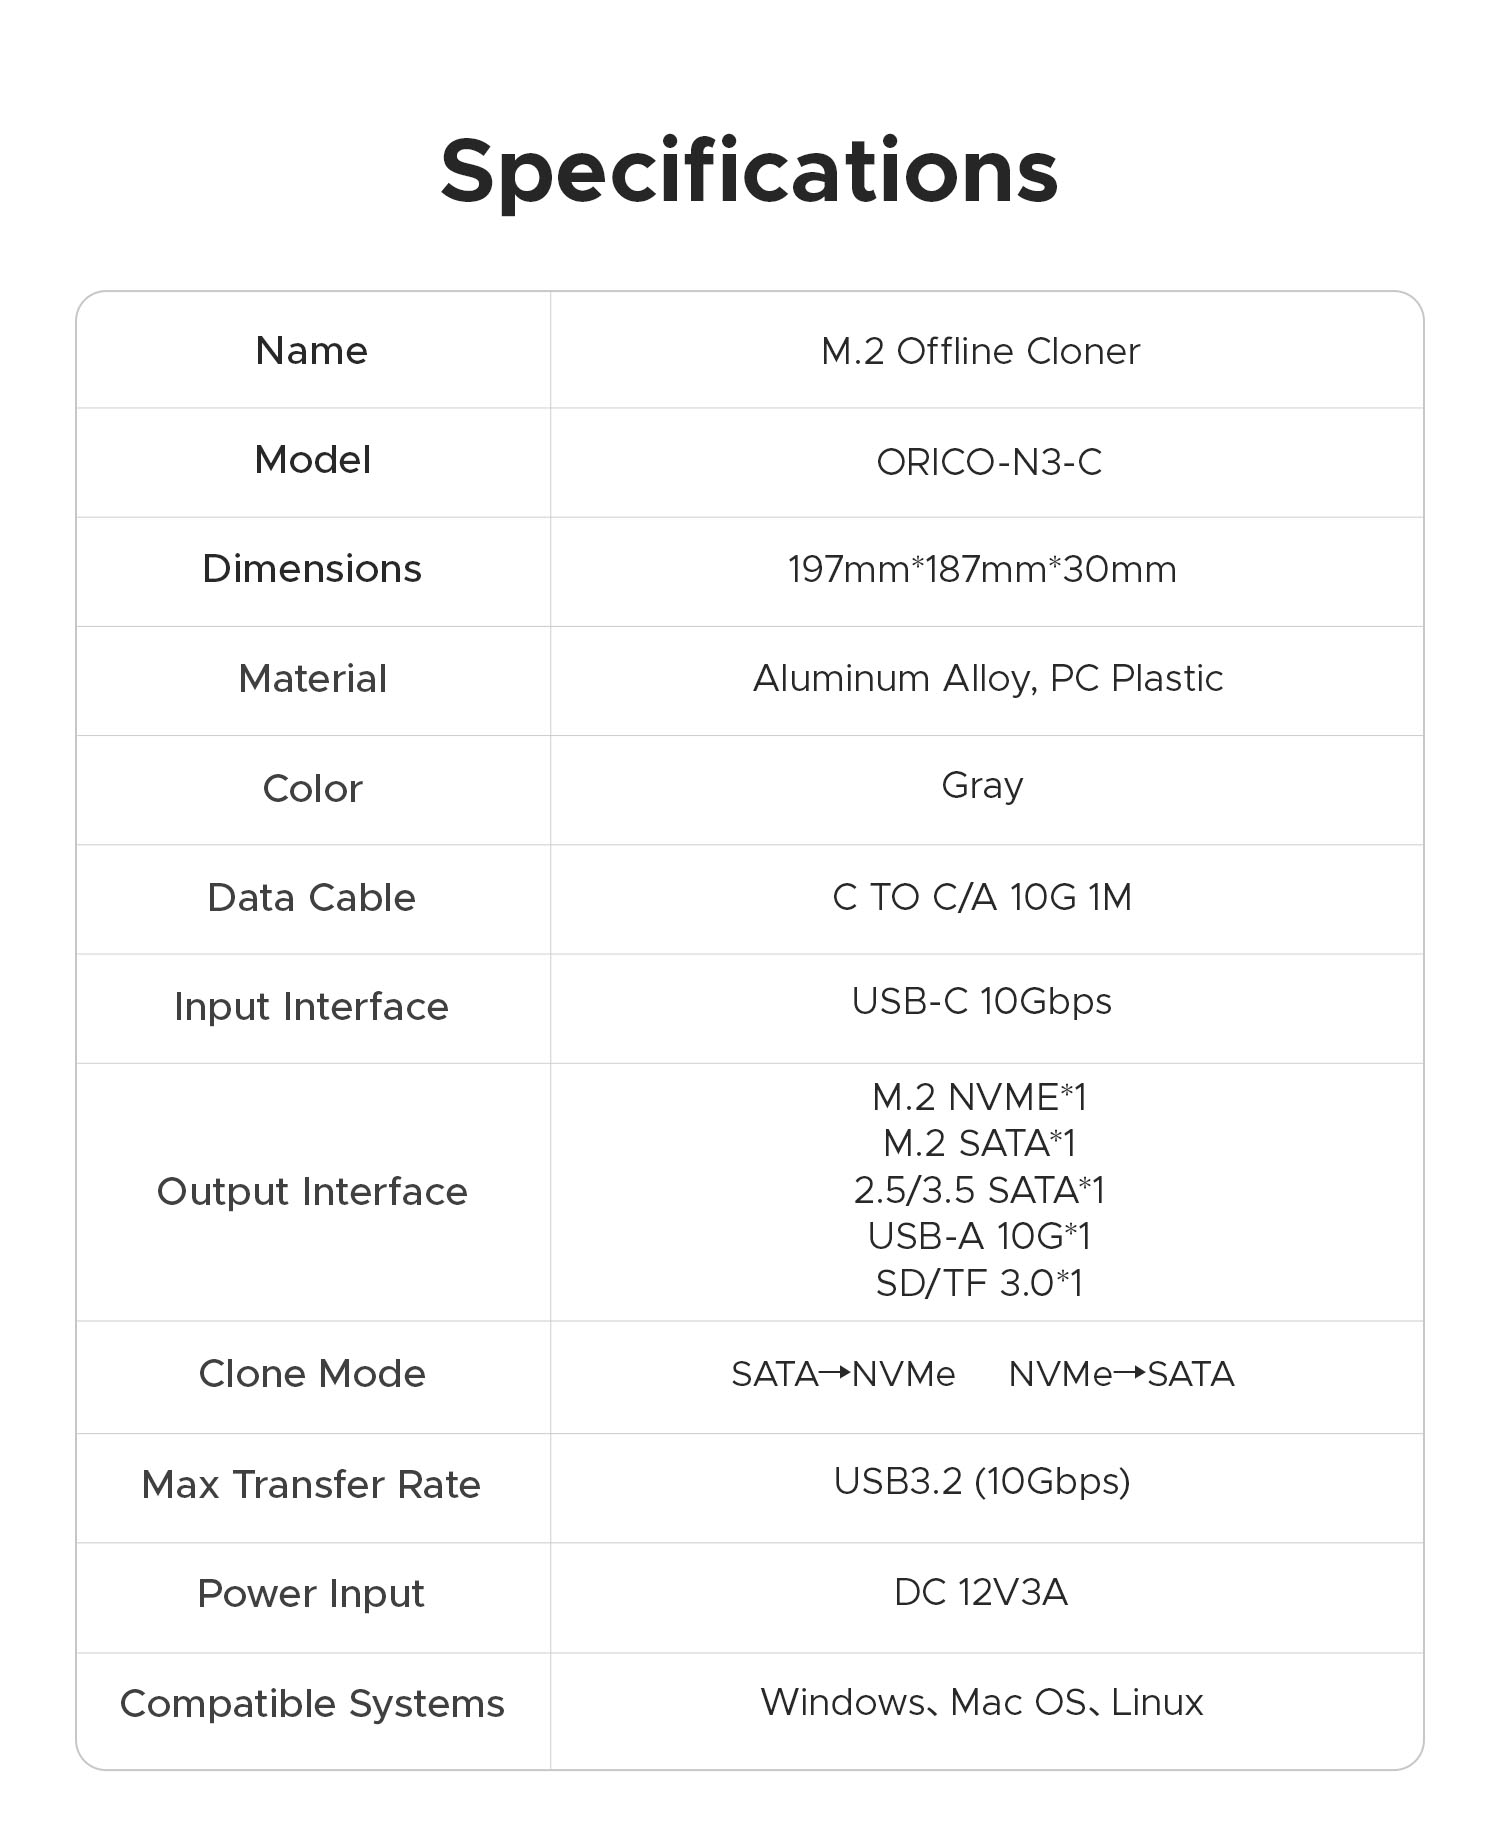Select the SD/TF 3.0*1 output line
The image size is (1500, 1846).
click(x=979, y=1283)
